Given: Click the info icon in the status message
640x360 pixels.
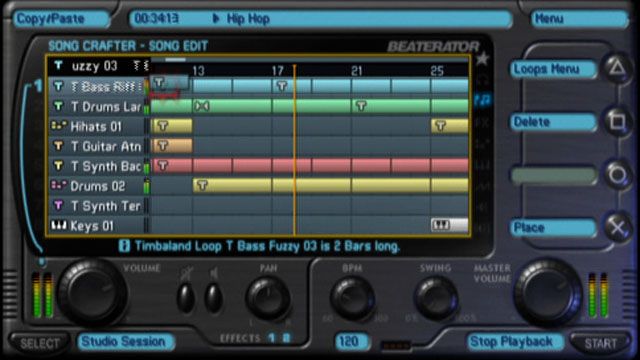Looking at the screenshot, I should 124,246.
